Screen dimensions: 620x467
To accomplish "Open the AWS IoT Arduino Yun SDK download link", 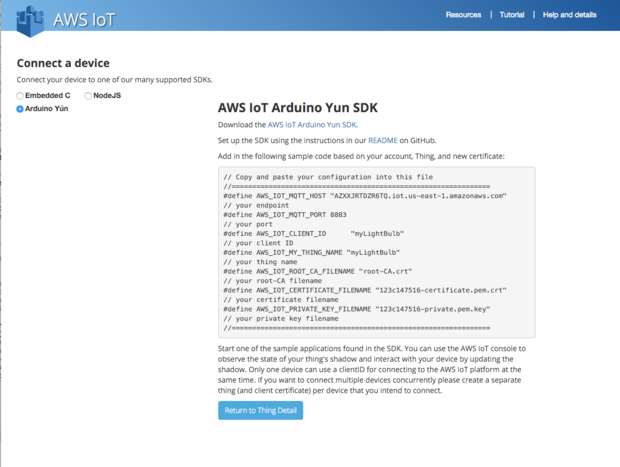I will (x=312, y=125).
